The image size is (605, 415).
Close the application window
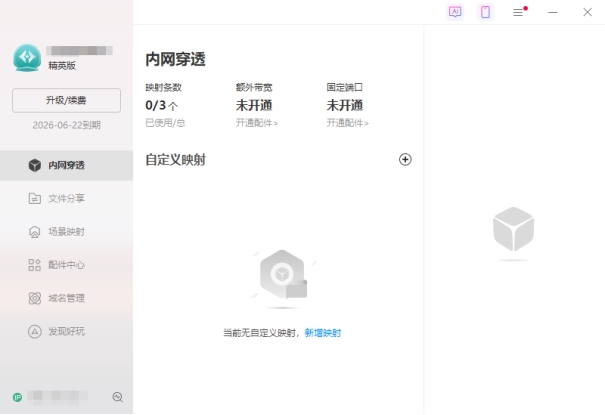point(587,12)
